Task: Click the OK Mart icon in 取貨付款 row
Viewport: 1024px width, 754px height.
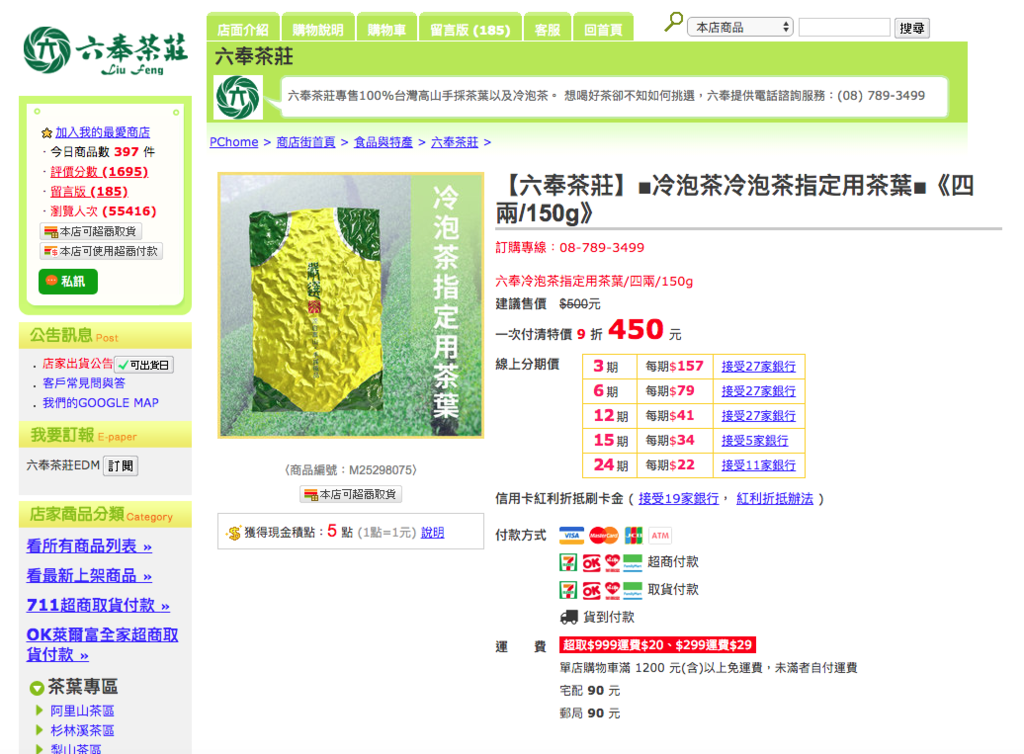Action: click(594, 589)
